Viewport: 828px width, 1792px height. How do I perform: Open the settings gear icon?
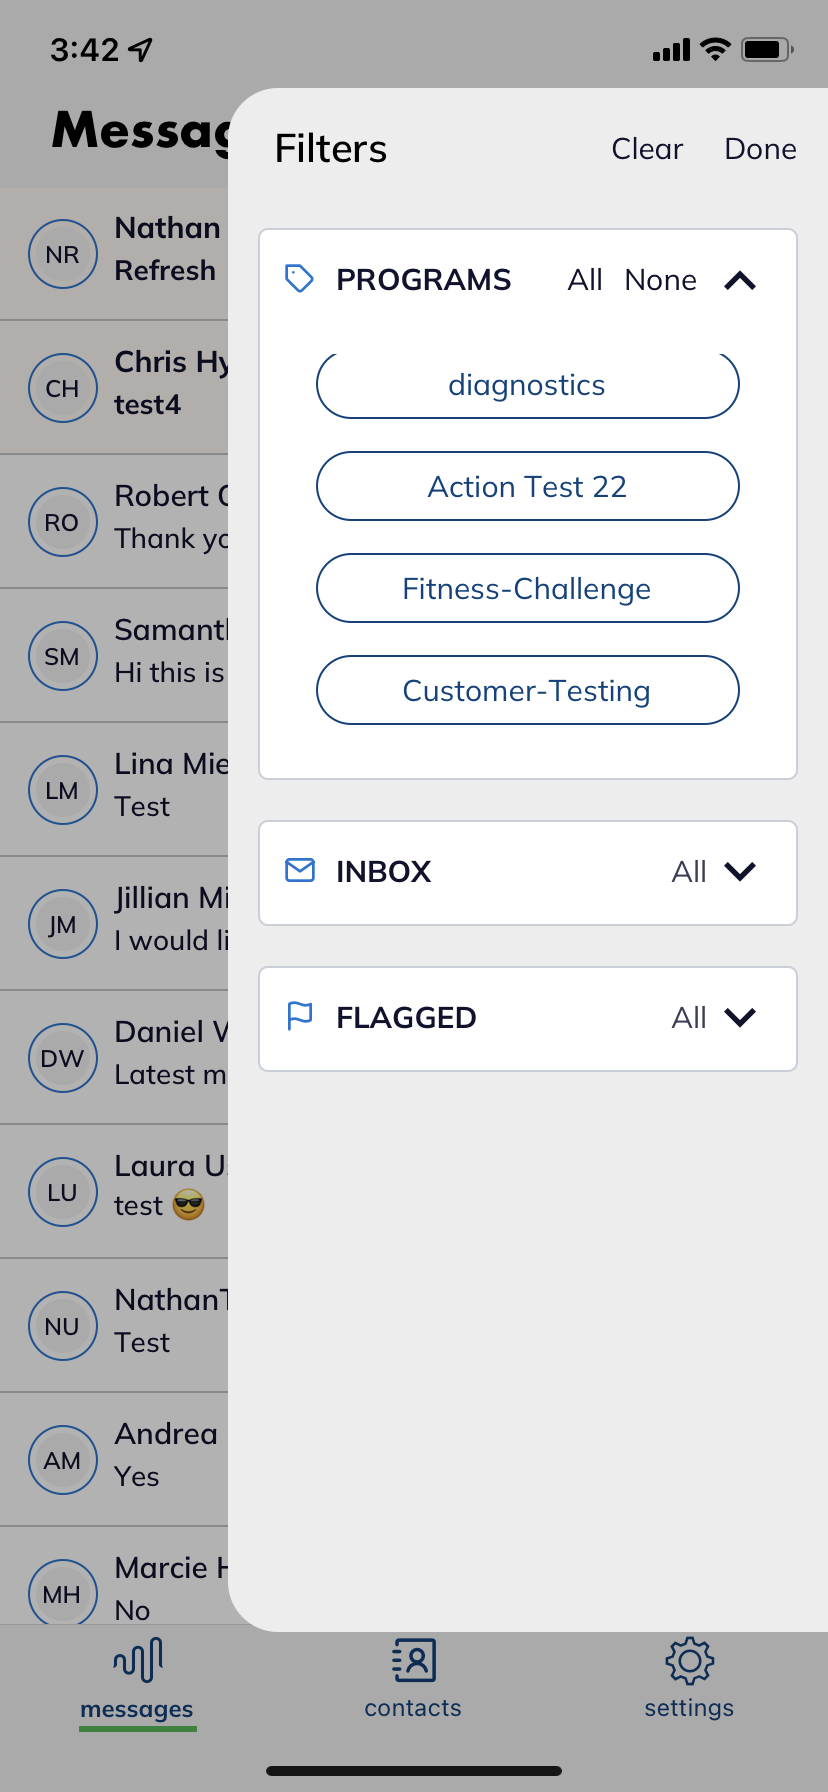pos(689,1661)
